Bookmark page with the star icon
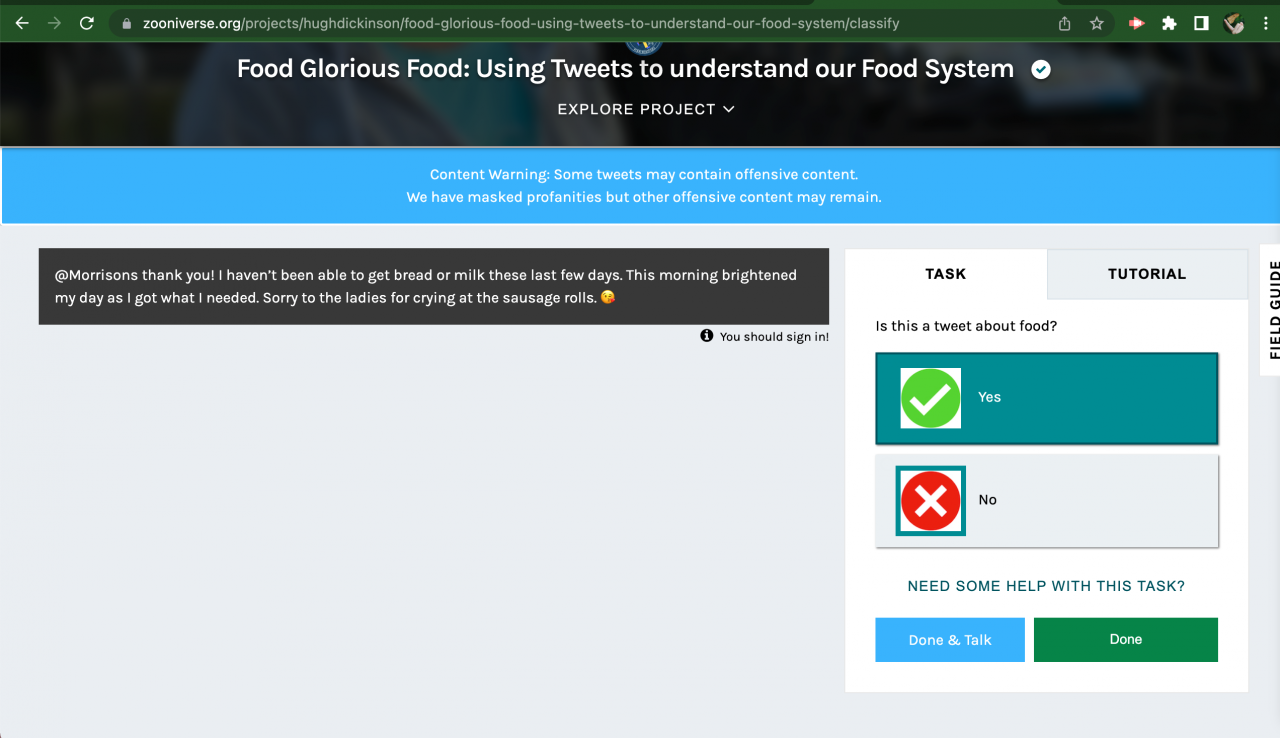The image size is (1280, 738). (x=1097, y=23)
